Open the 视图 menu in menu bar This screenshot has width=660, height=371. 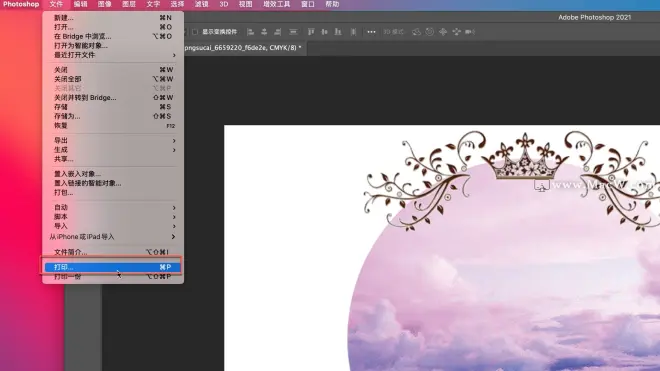pos(245,4)
